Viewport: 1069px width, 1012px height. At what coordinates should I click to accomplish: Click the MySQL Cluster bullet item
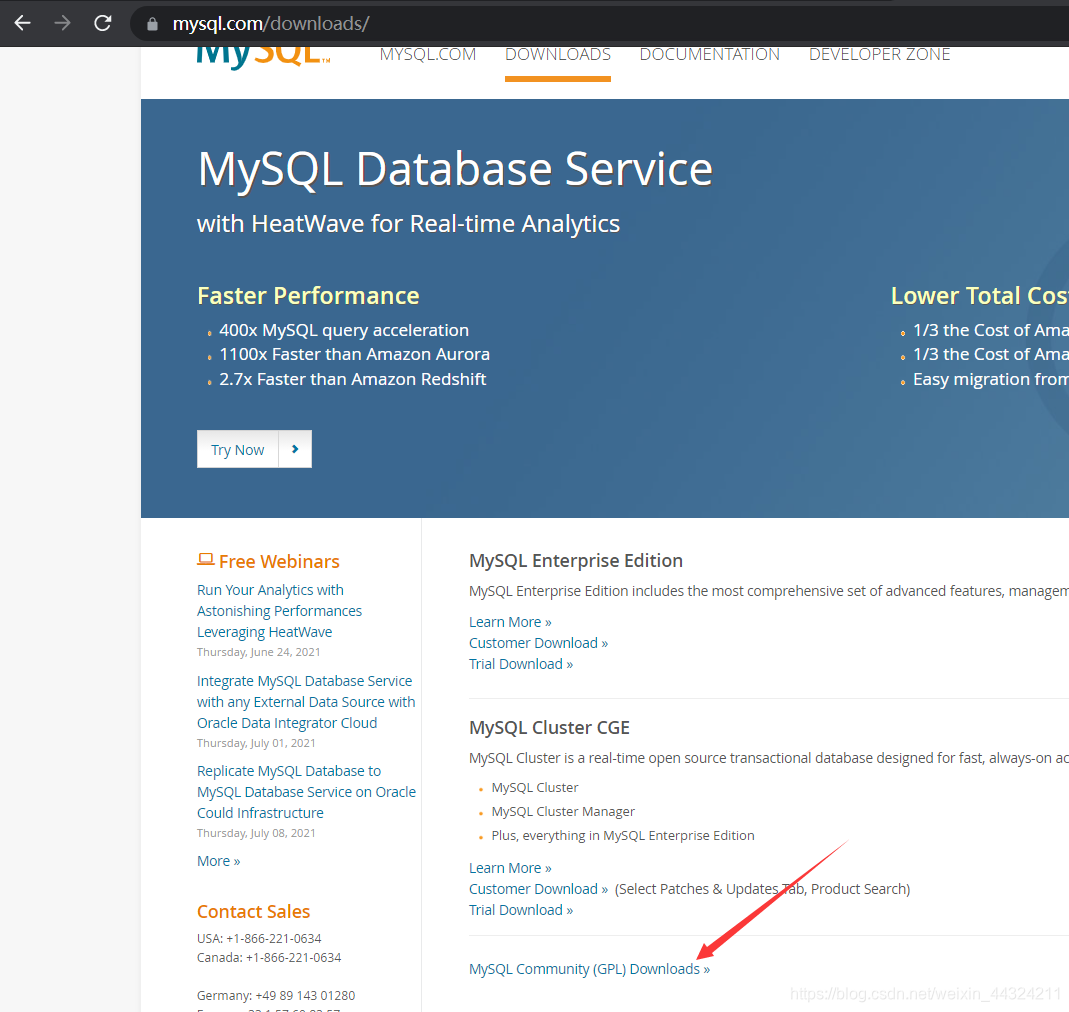click(534, 788)
